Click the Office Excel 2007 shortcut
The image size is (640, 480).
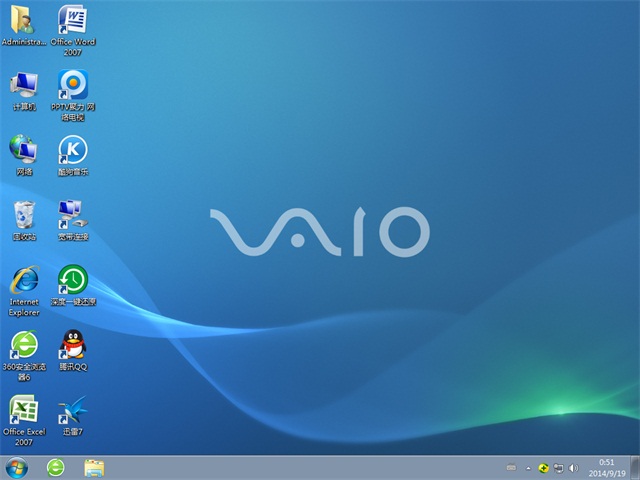[23, 409]
